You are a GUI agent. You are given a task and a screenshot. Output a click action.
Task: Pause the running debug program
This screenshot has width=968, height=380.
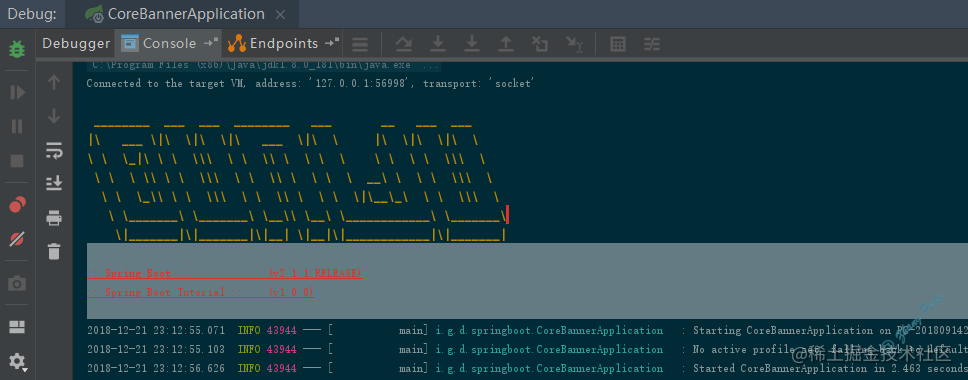(x=17, y=126)
